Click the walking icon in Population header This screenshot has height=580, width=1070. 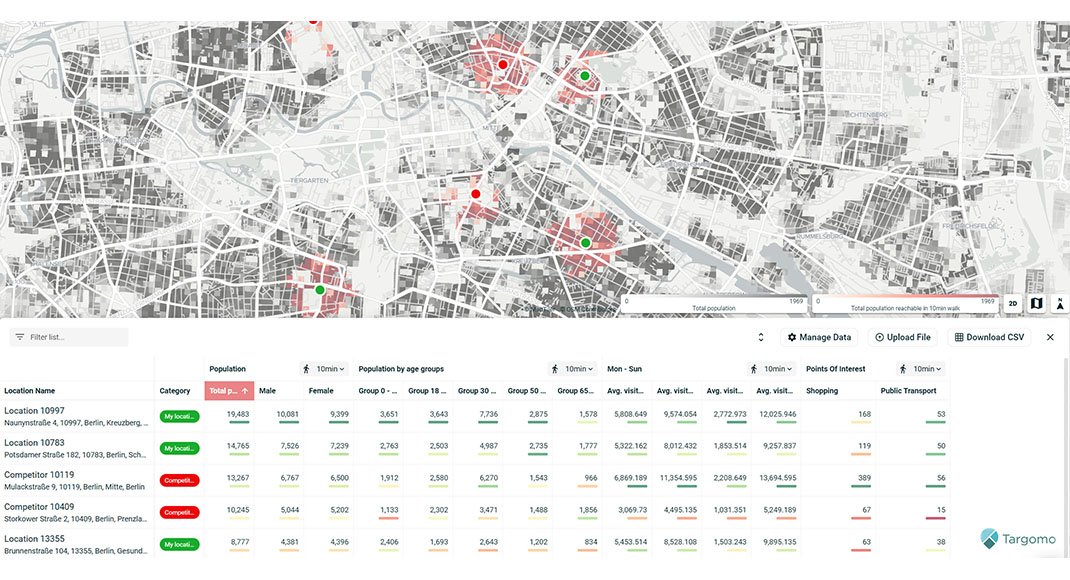(306, 368)
